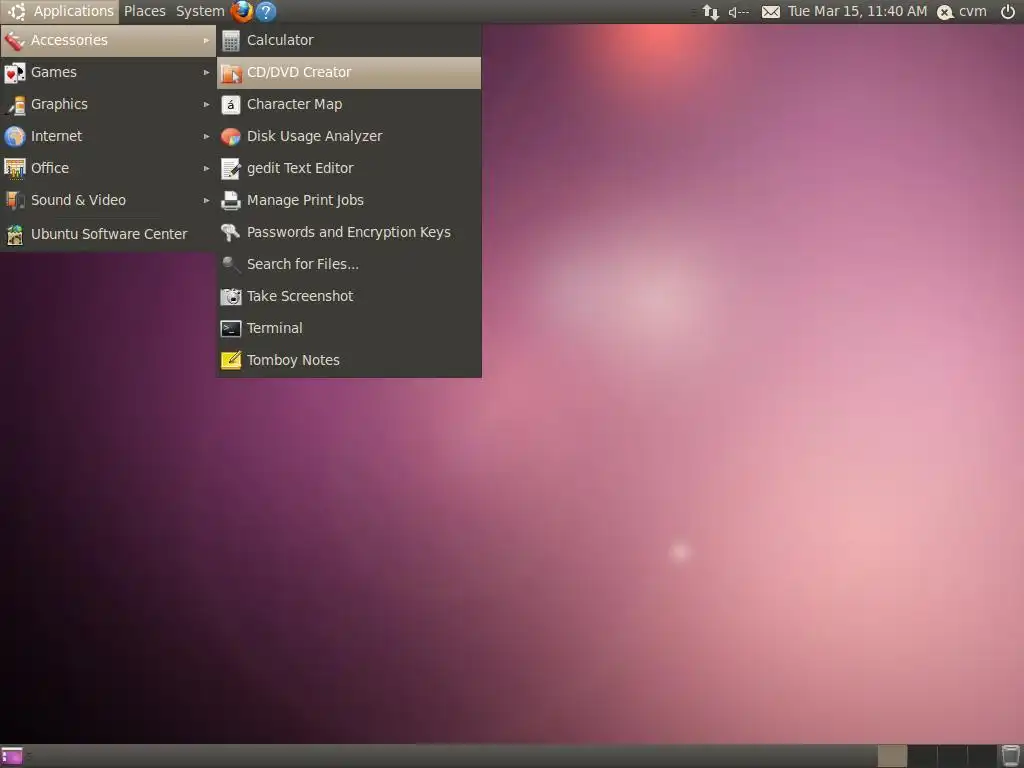The width and height of the screenshot is (1024, 768).
Task: Click the power session icon
Action: pyautogui.click(x=1008, y=11)
